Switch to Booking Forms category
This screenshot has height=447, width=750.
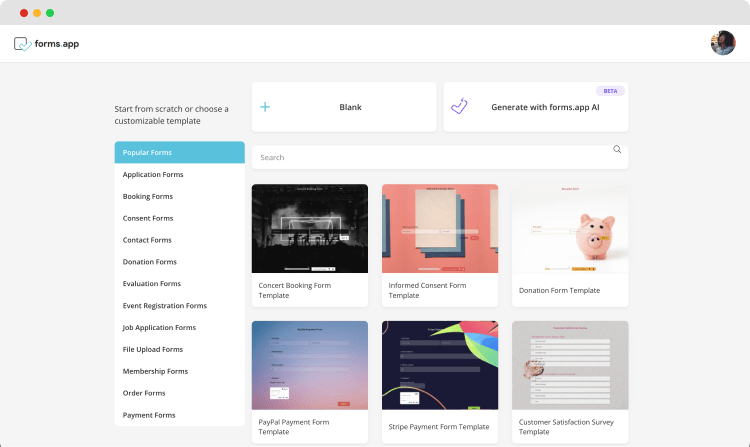click(x=148, y=196)
